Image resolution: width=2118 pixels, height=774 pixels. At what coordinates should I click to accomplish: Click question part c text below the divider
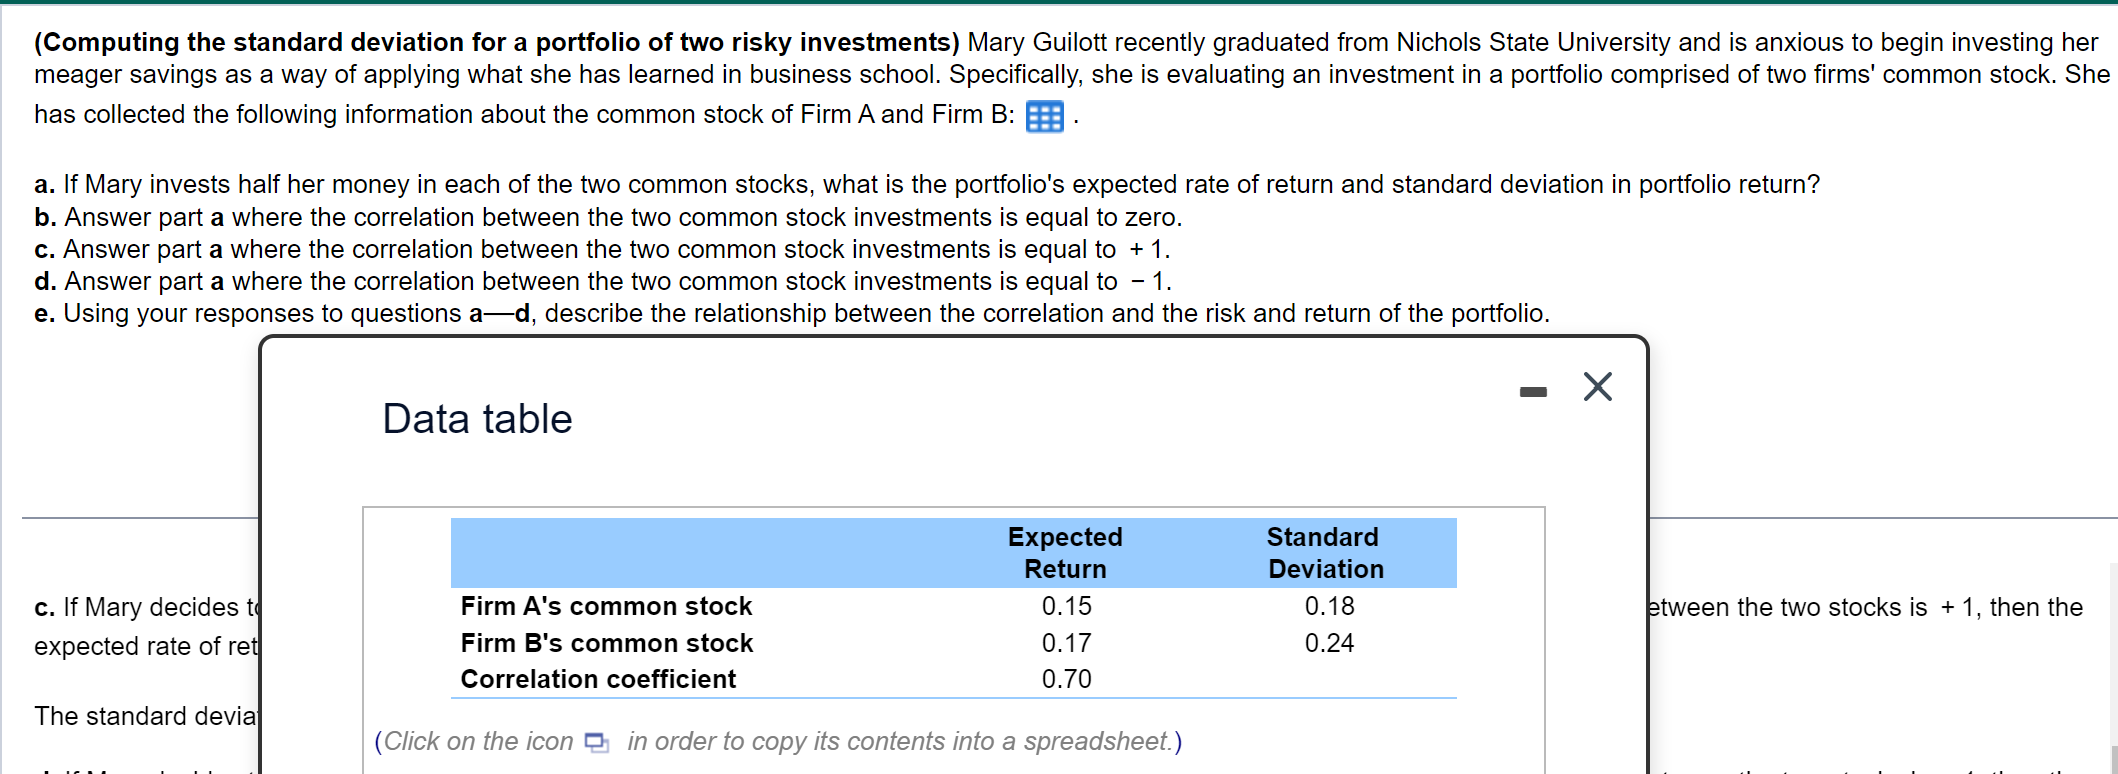[140, 607]
